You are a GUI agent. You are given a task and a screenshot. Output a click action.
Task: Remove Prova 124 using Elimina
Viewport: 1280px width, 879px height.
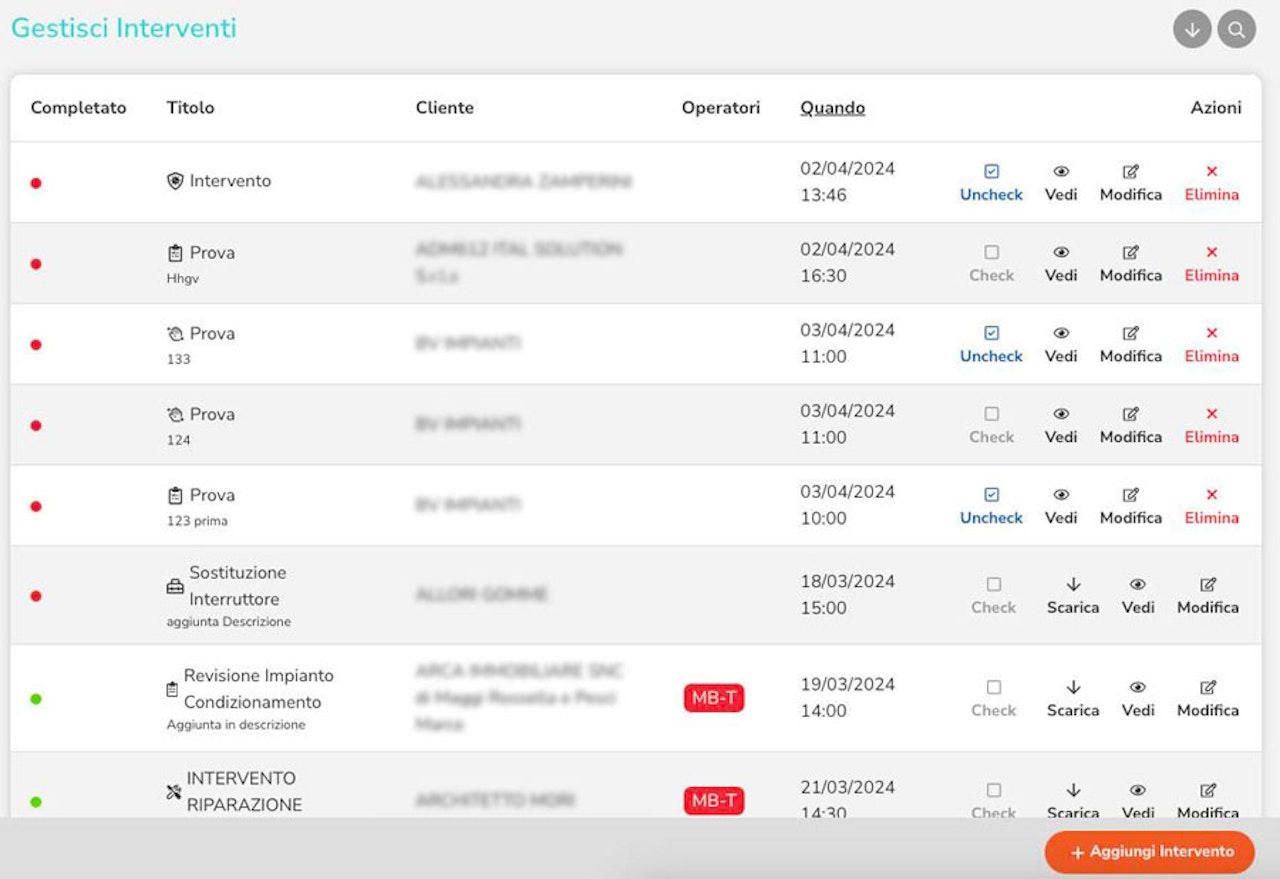[1212, 426]
